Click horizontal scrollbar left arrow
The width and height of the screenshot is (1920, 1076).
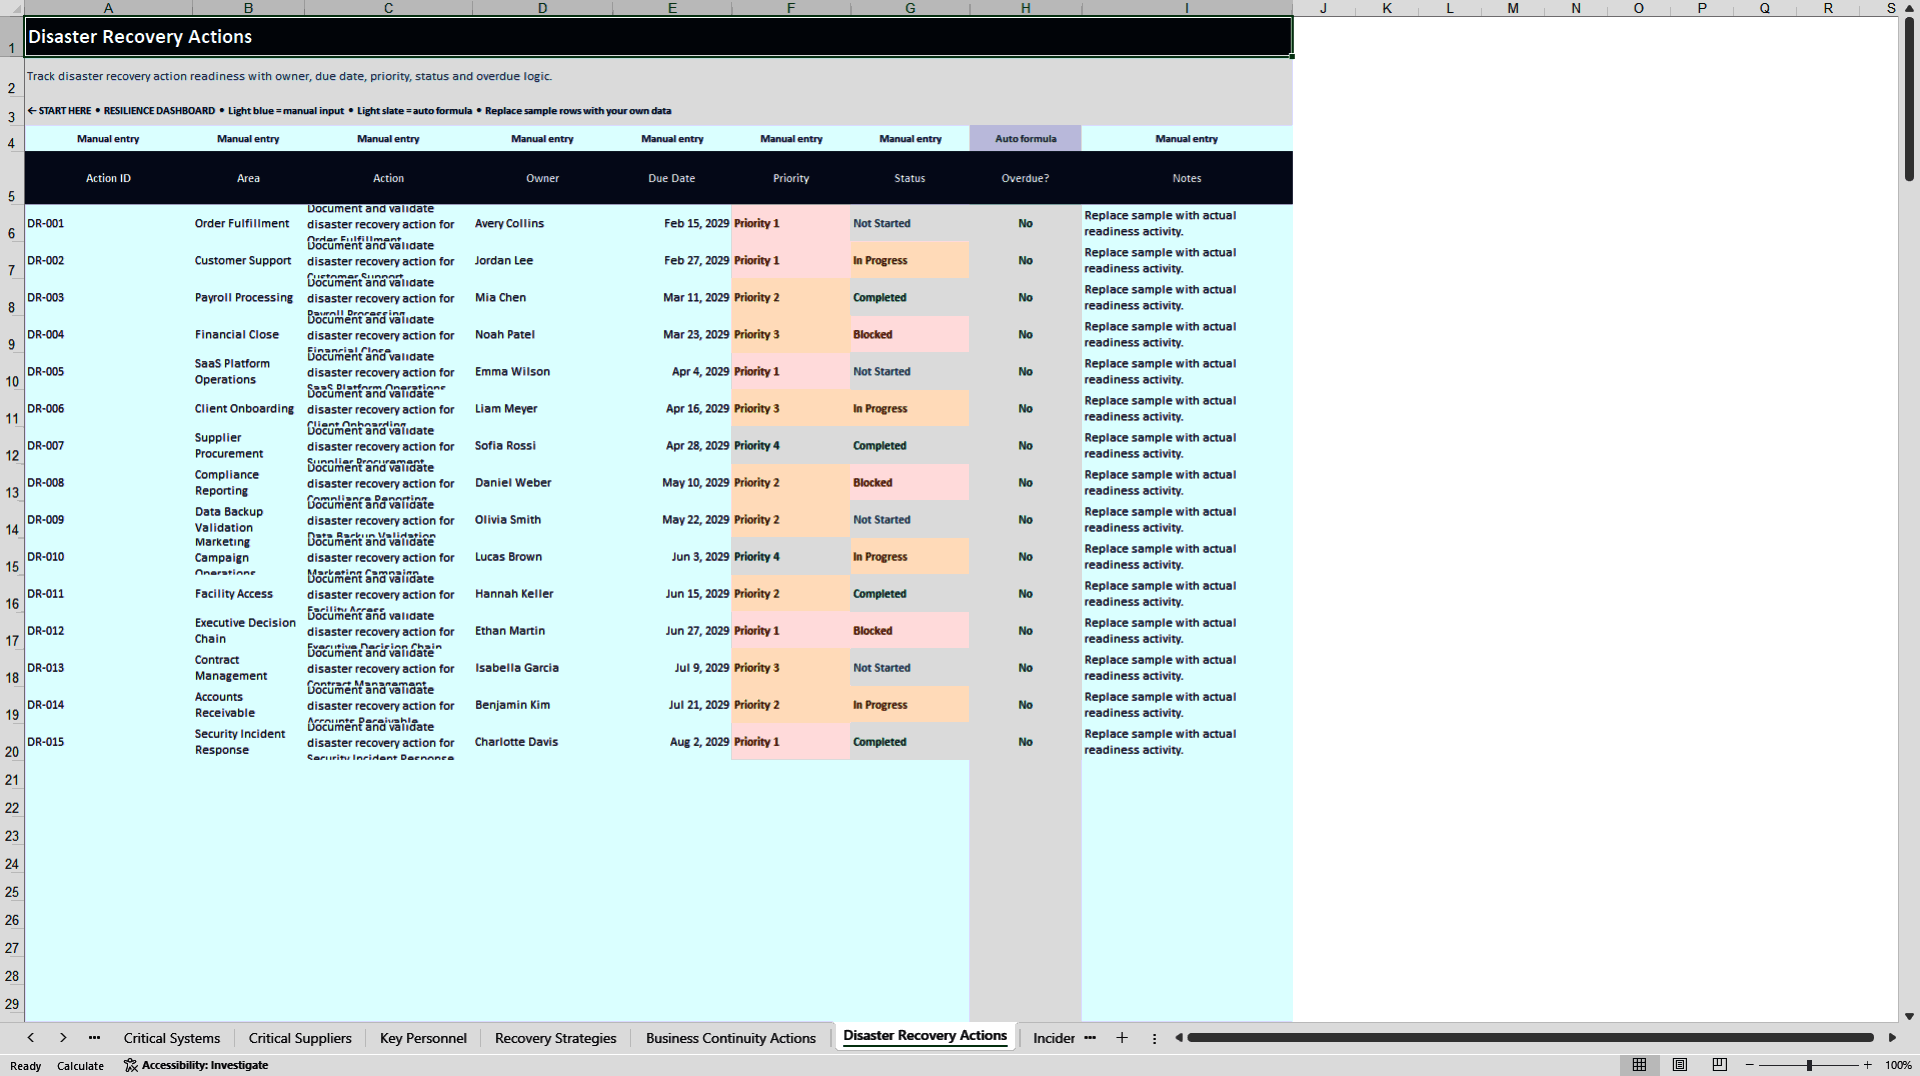tap(1179, 1038)
